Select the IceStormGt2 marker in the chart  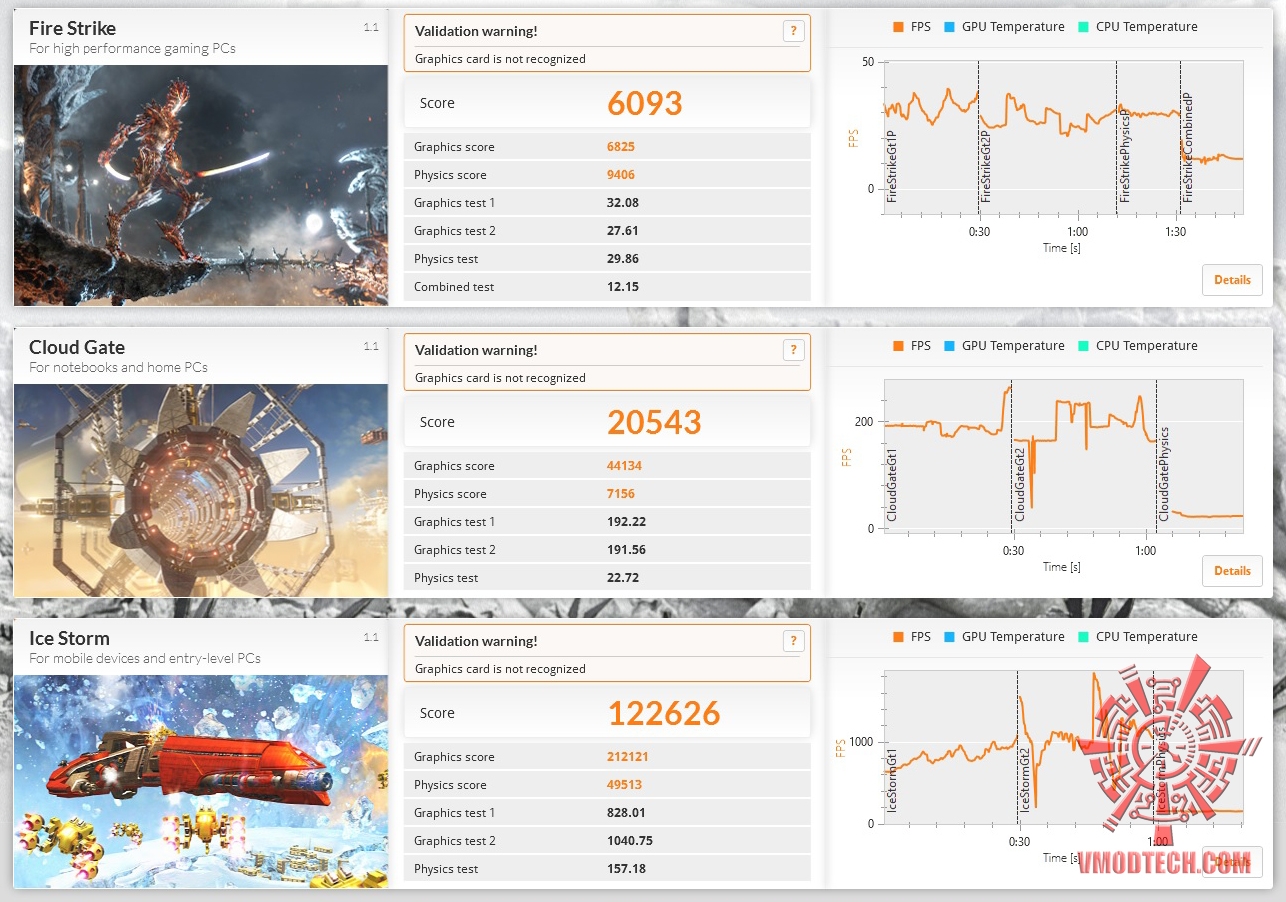click(x=1024, y=780)
